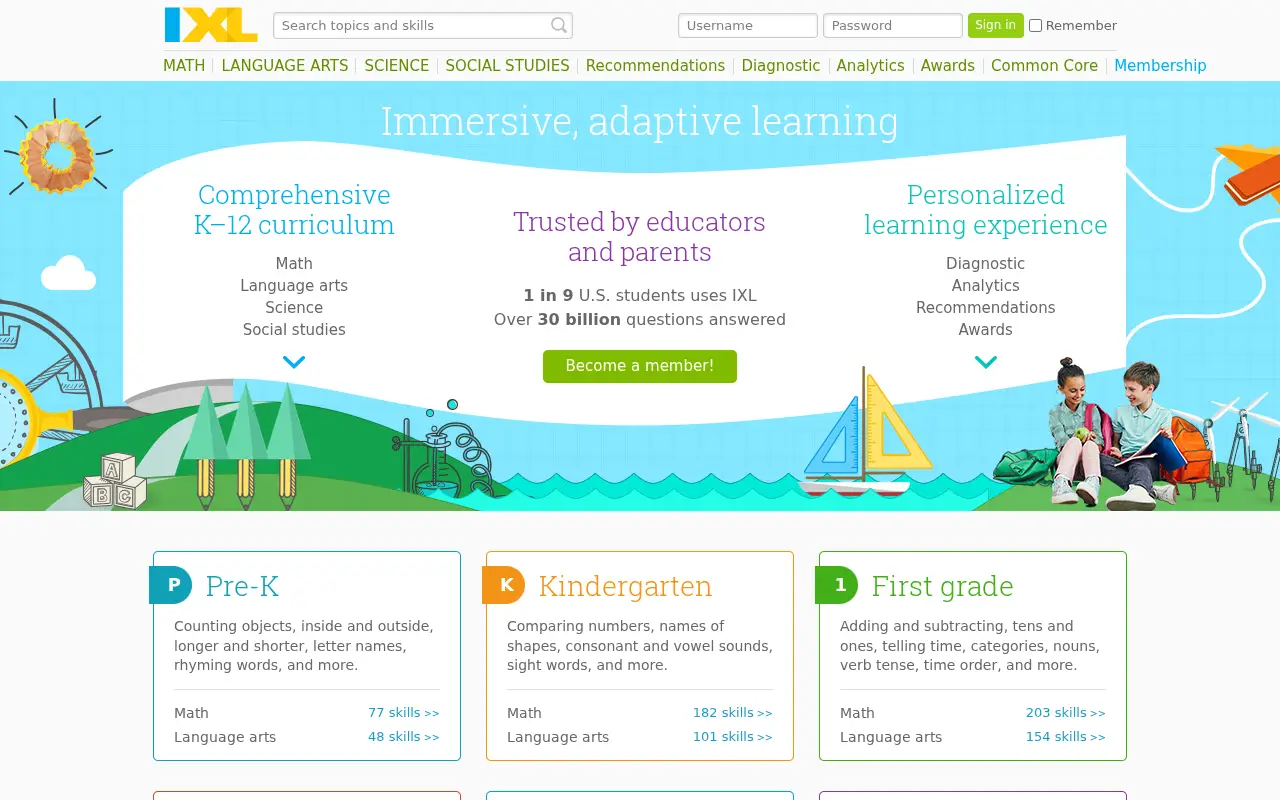
Task: Toggle the Remember checkbox
Action: coord(1036,26)
